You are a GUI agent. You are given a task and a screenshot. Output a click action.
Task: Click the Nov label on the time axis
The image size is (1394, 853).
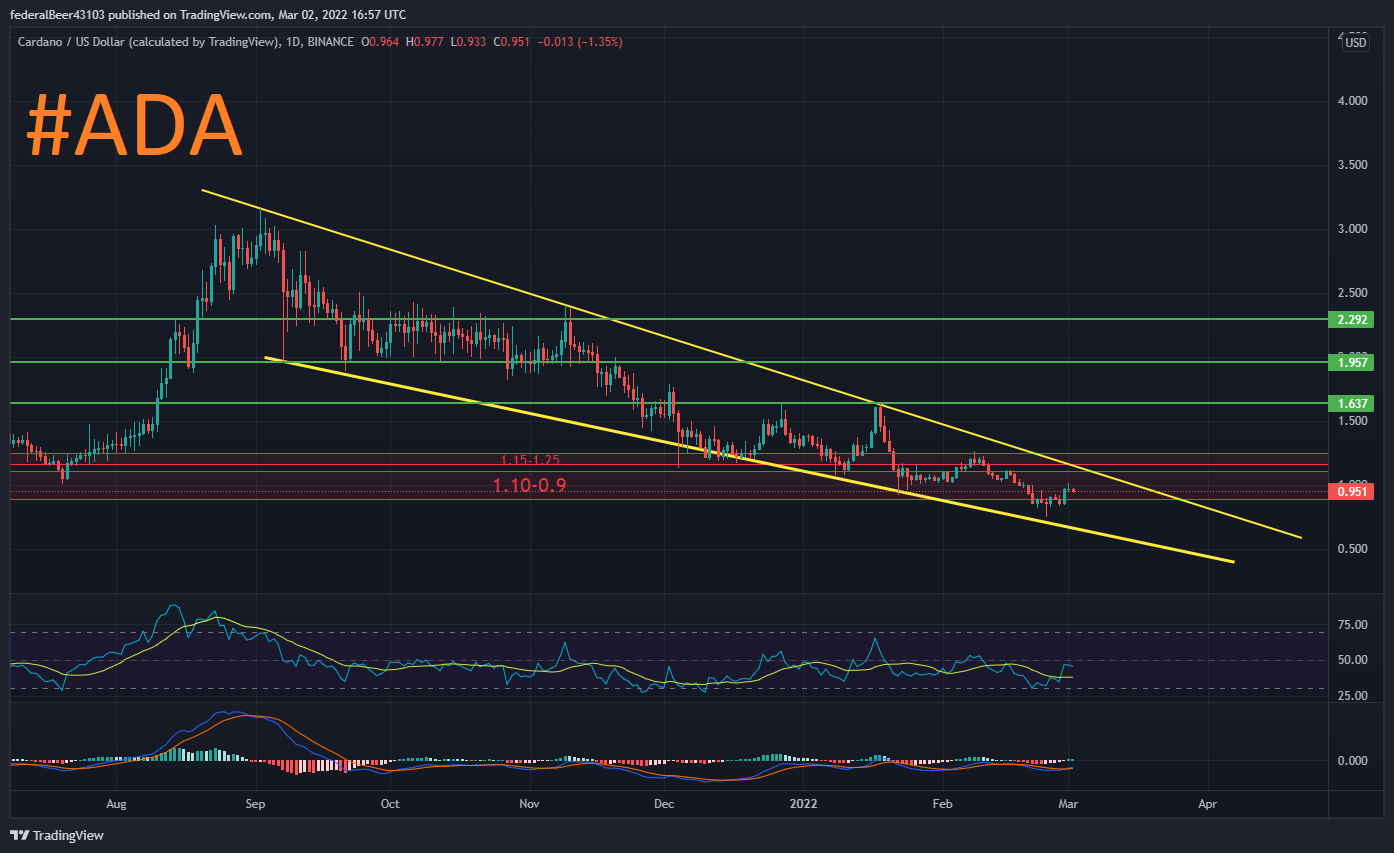pyautogui.click(x=530, y=803)
